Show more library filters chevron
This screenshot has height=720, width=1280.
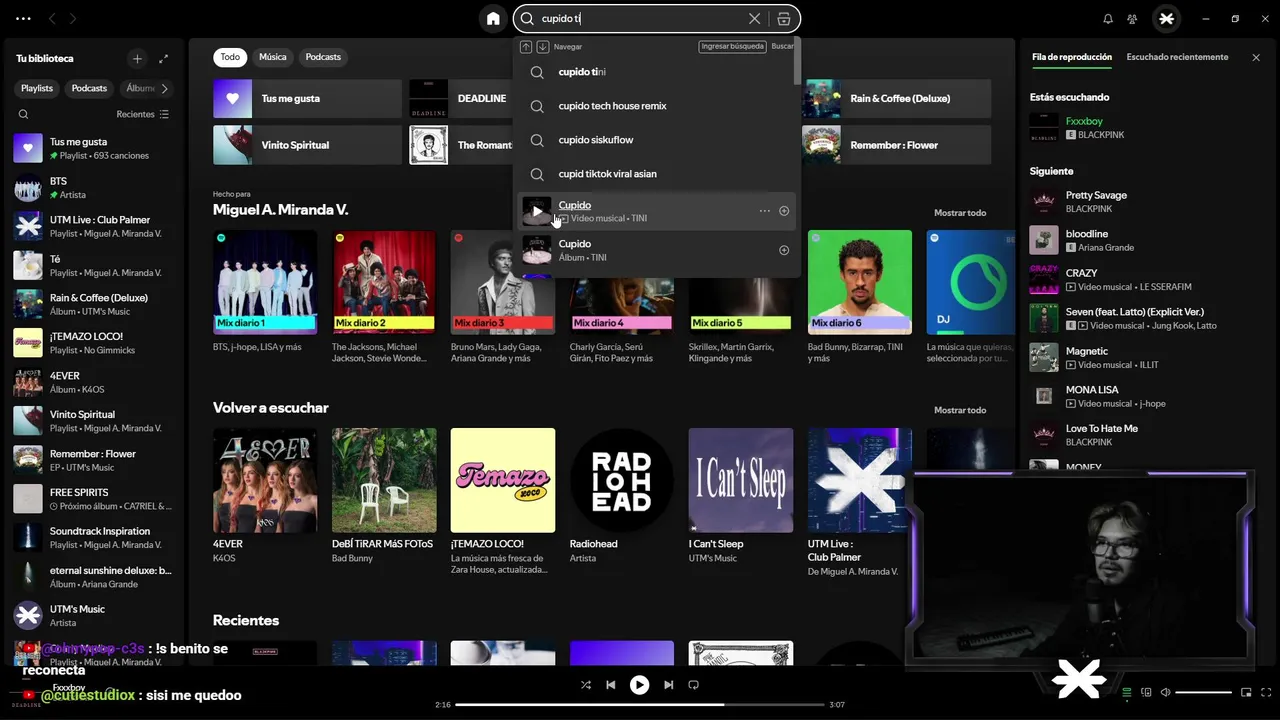coord(165,88)
